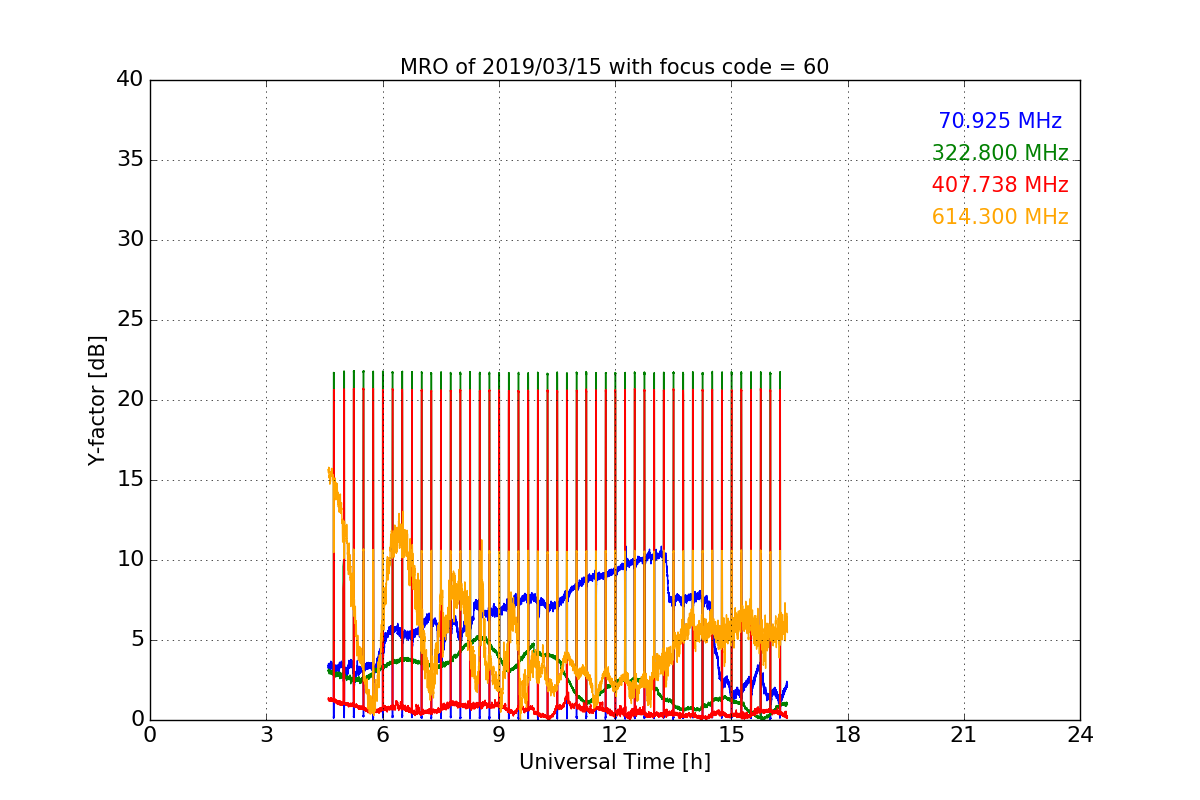The height and width of the screenshot is (800, 1200).
Task: Click the y-axis tick label 40
Action: click(129, 80)
